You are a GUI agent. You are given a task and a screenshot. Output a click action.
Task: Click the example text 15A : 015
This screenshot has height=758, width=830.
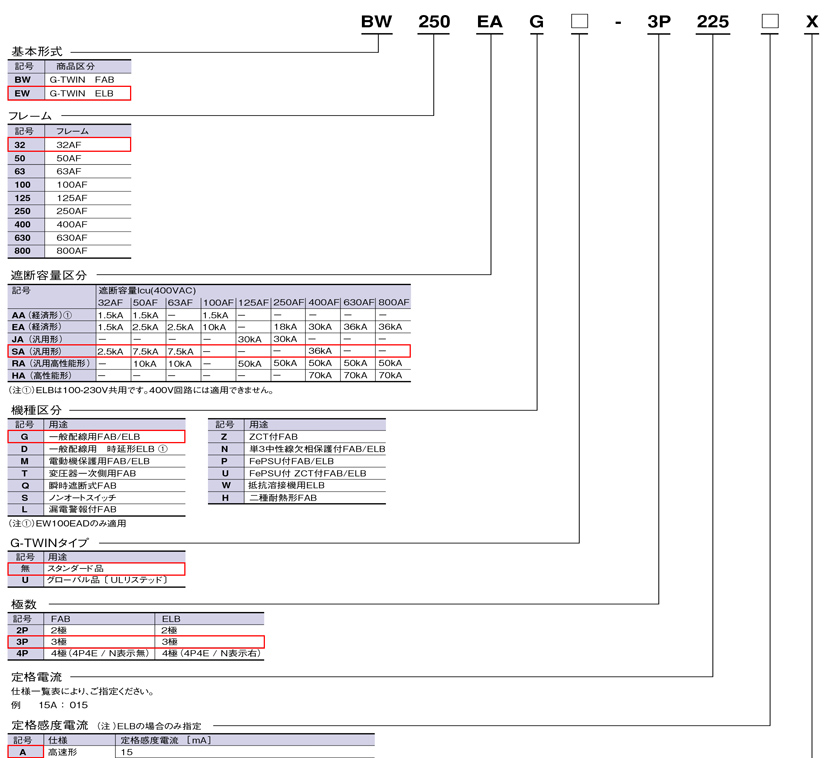click(x=63, y=705)
